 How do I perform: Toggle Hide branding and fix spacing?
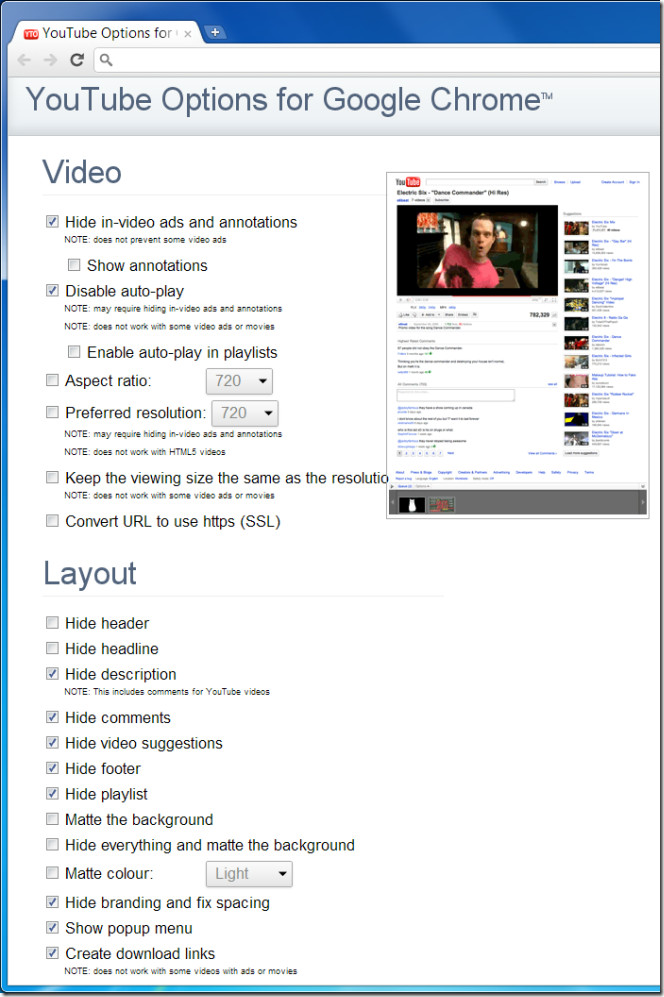click(x=52, y=902)
